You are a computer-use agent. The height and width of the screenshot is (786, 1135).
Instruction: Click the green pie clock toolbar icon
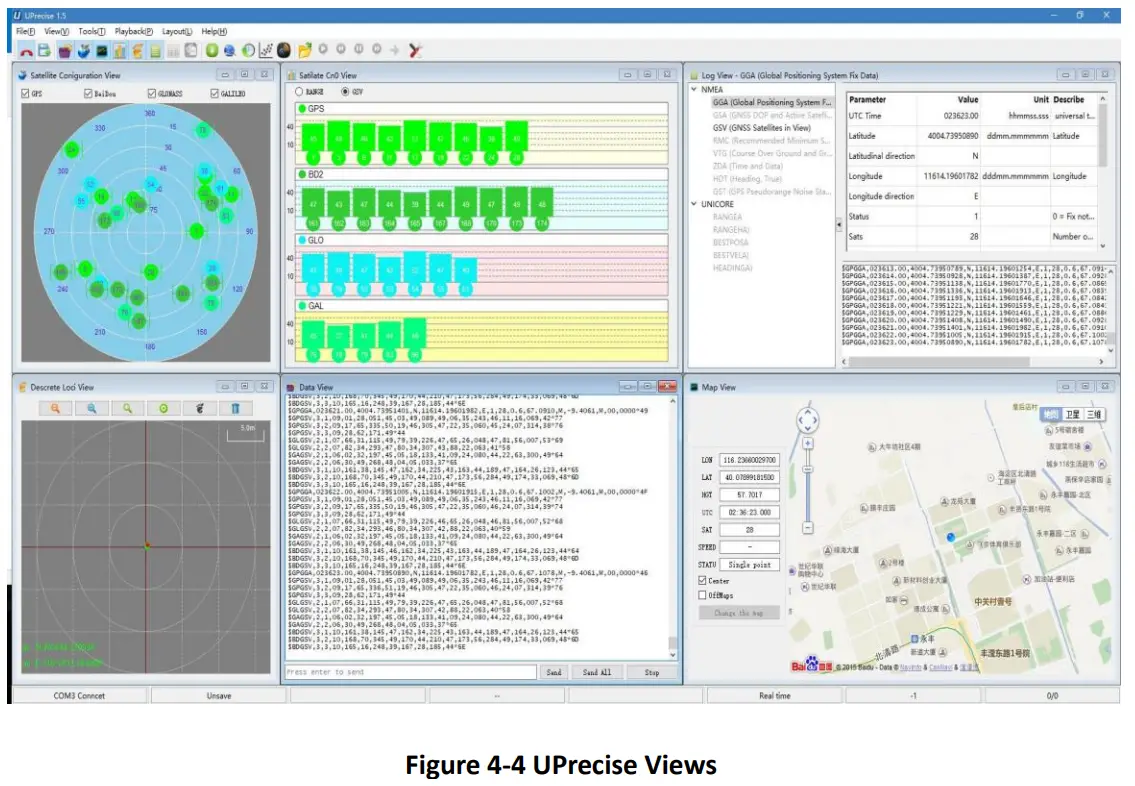tap(248, 50)
